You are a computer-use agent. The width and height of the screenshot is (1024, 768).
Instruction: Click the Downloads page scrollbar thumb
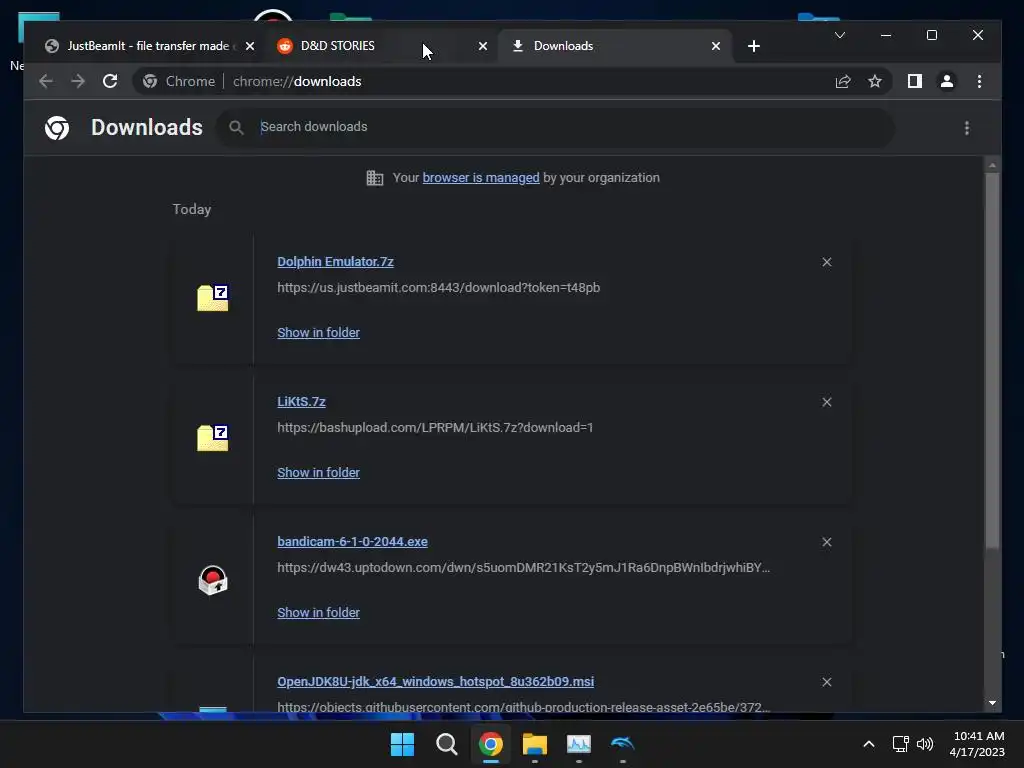pyautogui.click(x=992, y=360)
